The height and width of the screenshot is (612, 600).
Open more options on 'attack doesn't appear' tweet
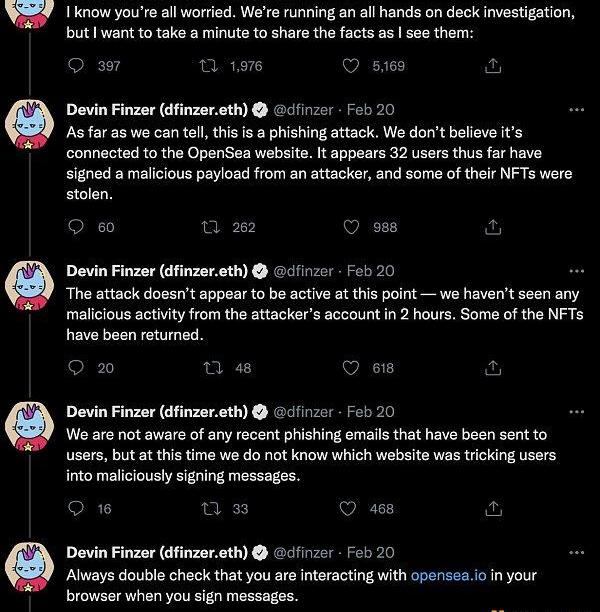tap(576, 270)
